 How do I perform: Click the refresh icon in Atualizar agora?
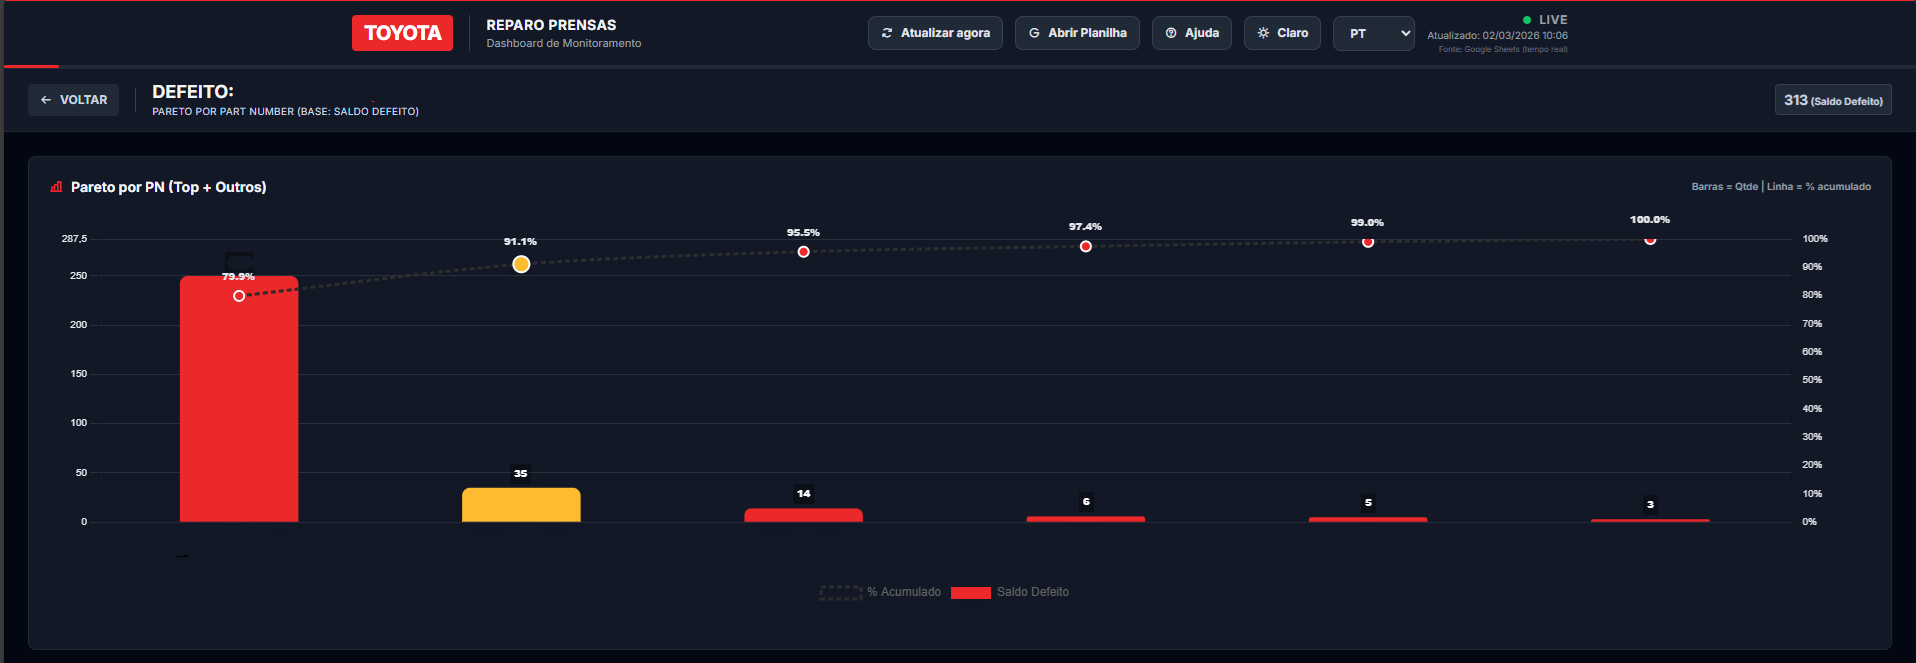tap(887, 33)
